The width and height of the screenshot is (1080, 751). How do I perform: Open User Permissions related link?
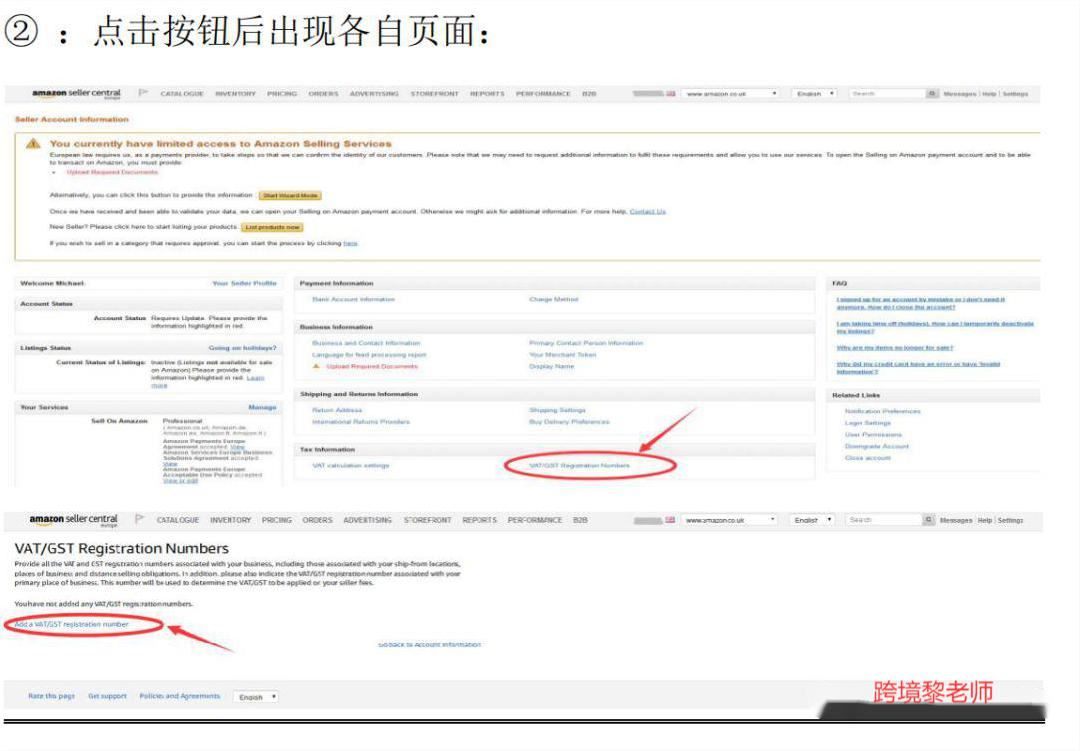tap(873, 435)
